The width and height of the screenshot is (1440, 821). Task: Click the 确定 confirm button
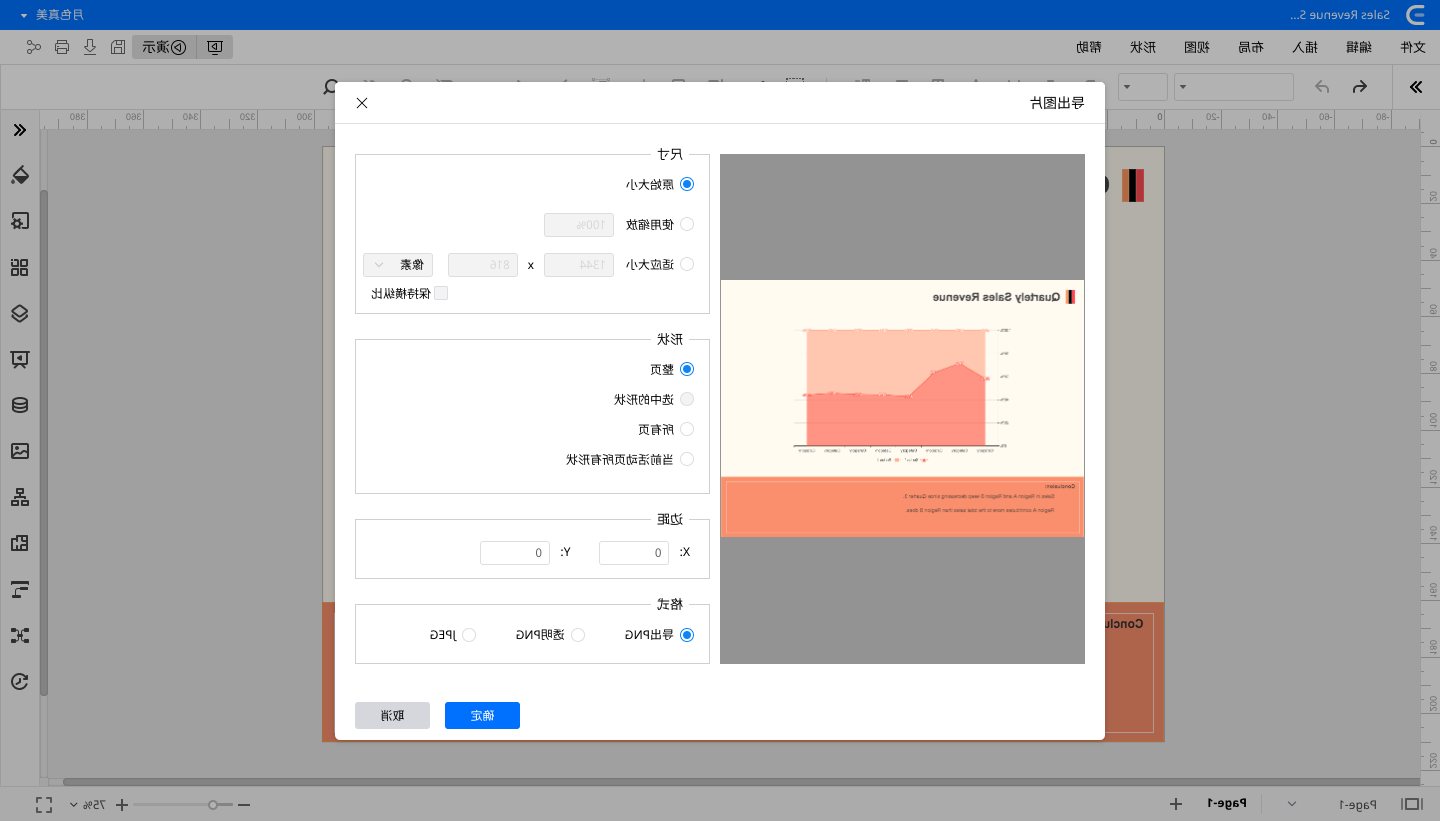coord(482,715)
